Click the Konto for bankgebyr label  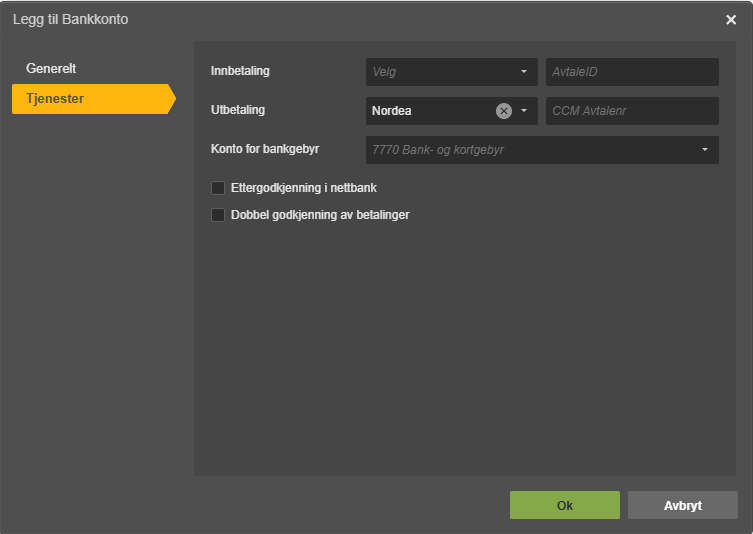pyautogui.click(x=265, y=149)
